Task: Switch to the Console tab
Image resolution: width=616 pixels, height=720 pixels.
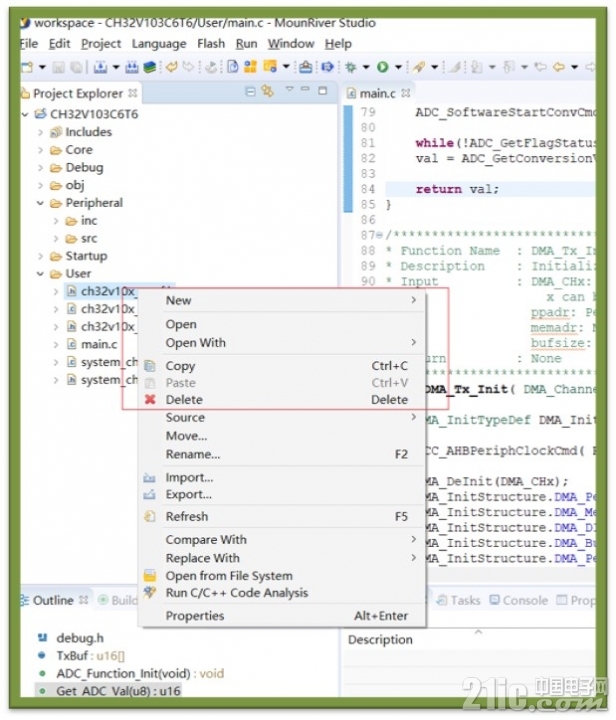Action: point(519,601)
